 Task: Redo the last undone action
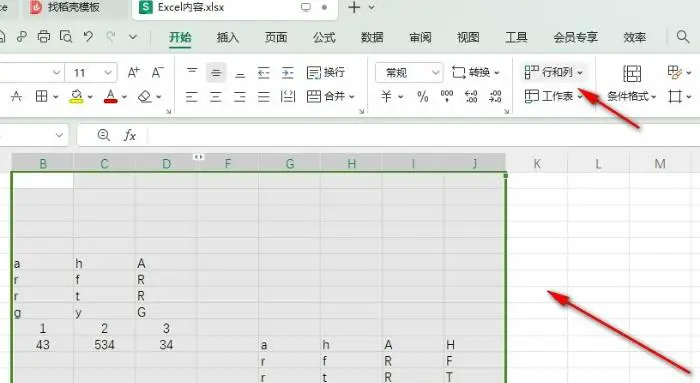click(x=111, y=37)
